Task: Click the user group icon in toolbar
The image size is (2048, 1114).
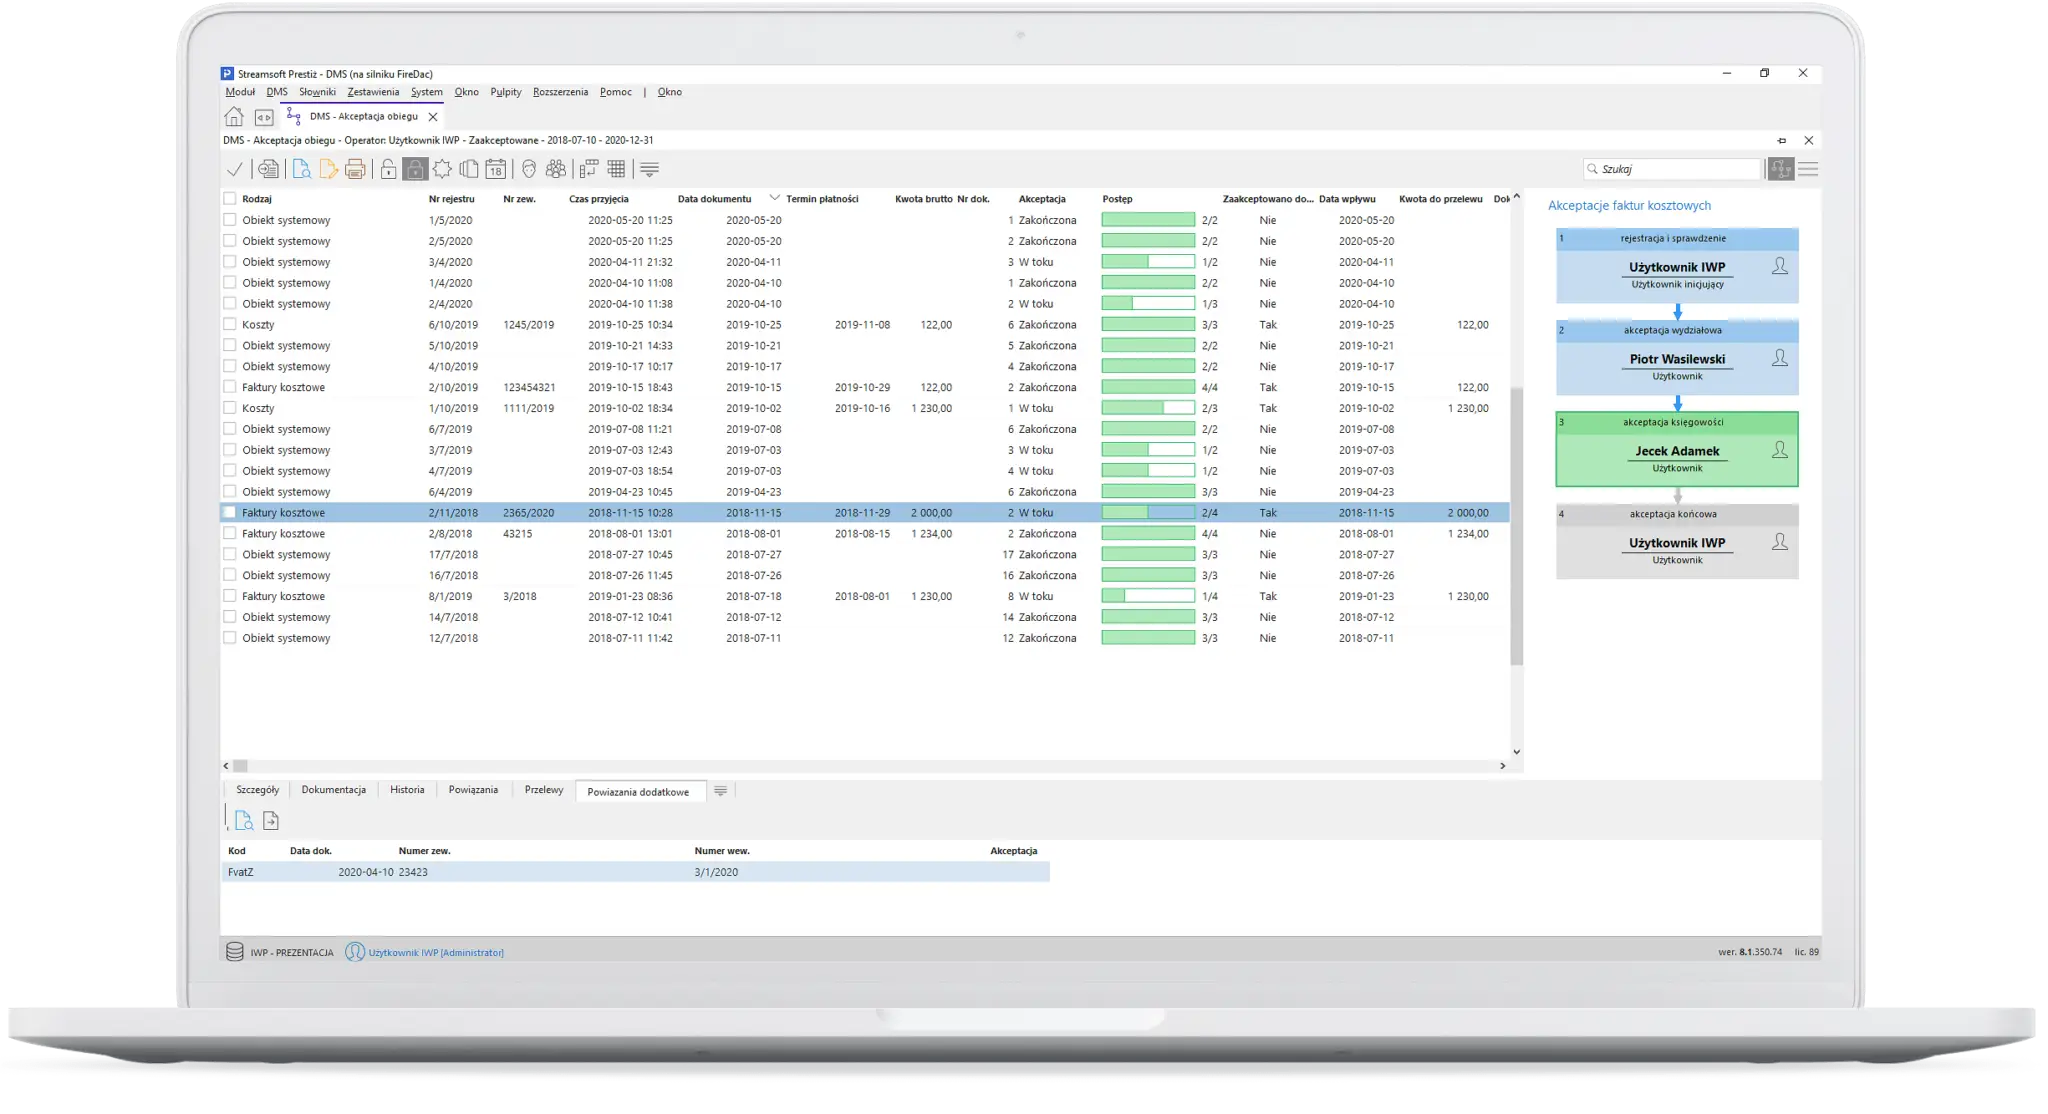Action: (556, 170)
